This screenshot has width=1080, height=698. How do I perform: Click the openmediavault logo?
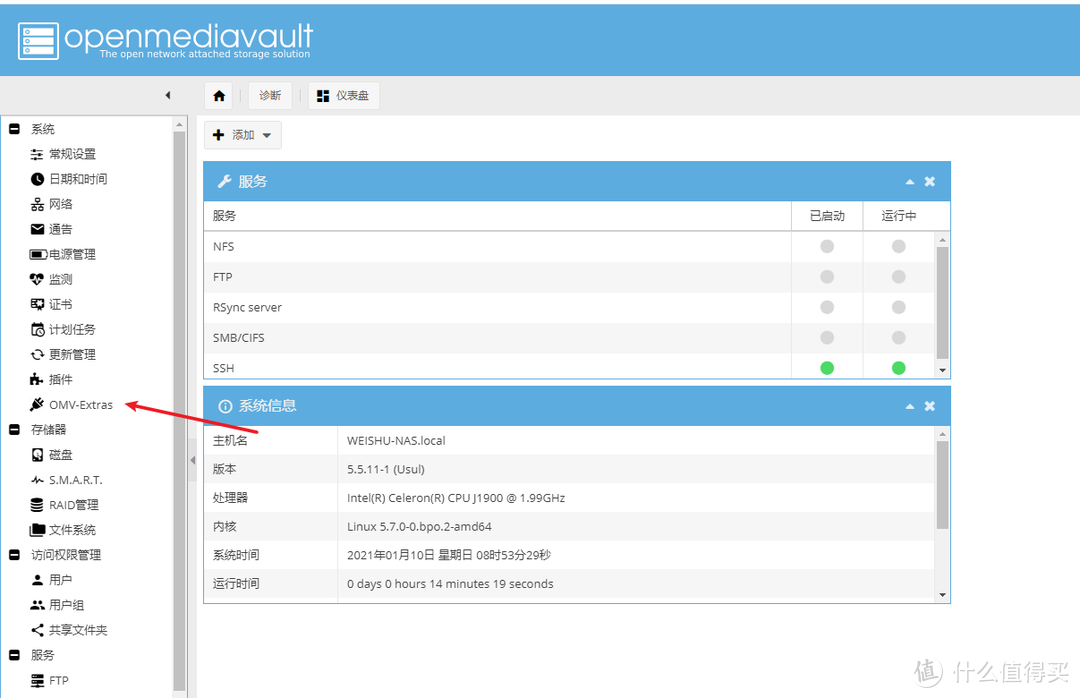point(165,40)
